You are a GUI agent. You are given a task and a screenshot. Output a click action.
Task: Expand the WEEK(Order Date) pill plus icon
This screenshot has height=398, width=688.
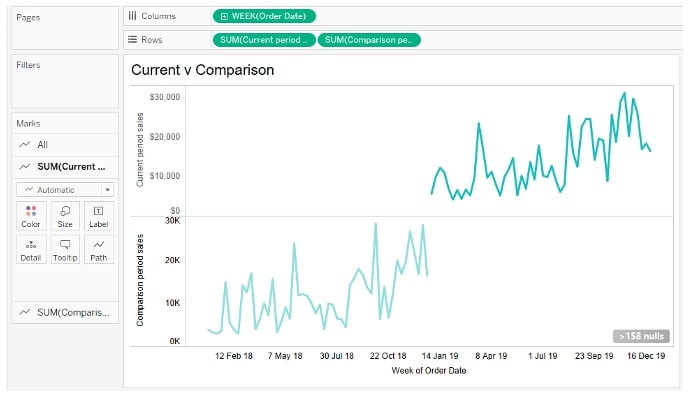224,16
